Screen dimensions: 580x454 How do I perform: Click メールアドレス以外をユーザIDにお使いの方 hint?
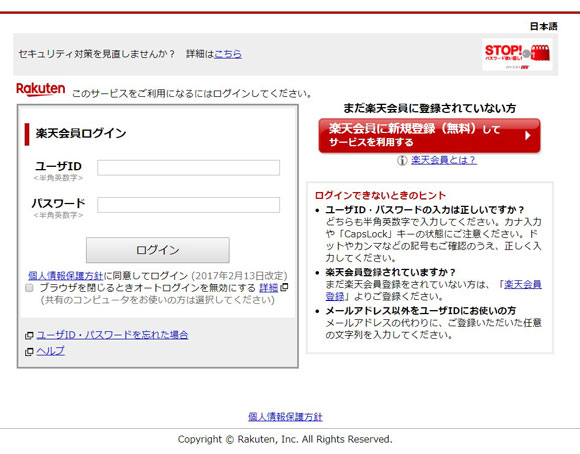421,311
